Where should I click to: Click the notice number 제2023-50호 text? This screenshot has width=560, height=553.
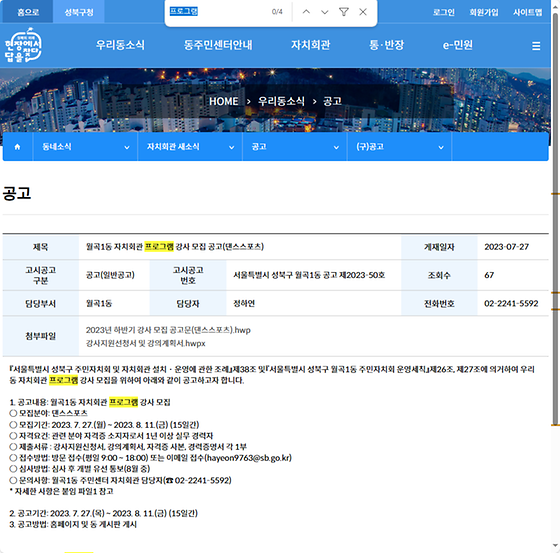click(x=361, y=275)
